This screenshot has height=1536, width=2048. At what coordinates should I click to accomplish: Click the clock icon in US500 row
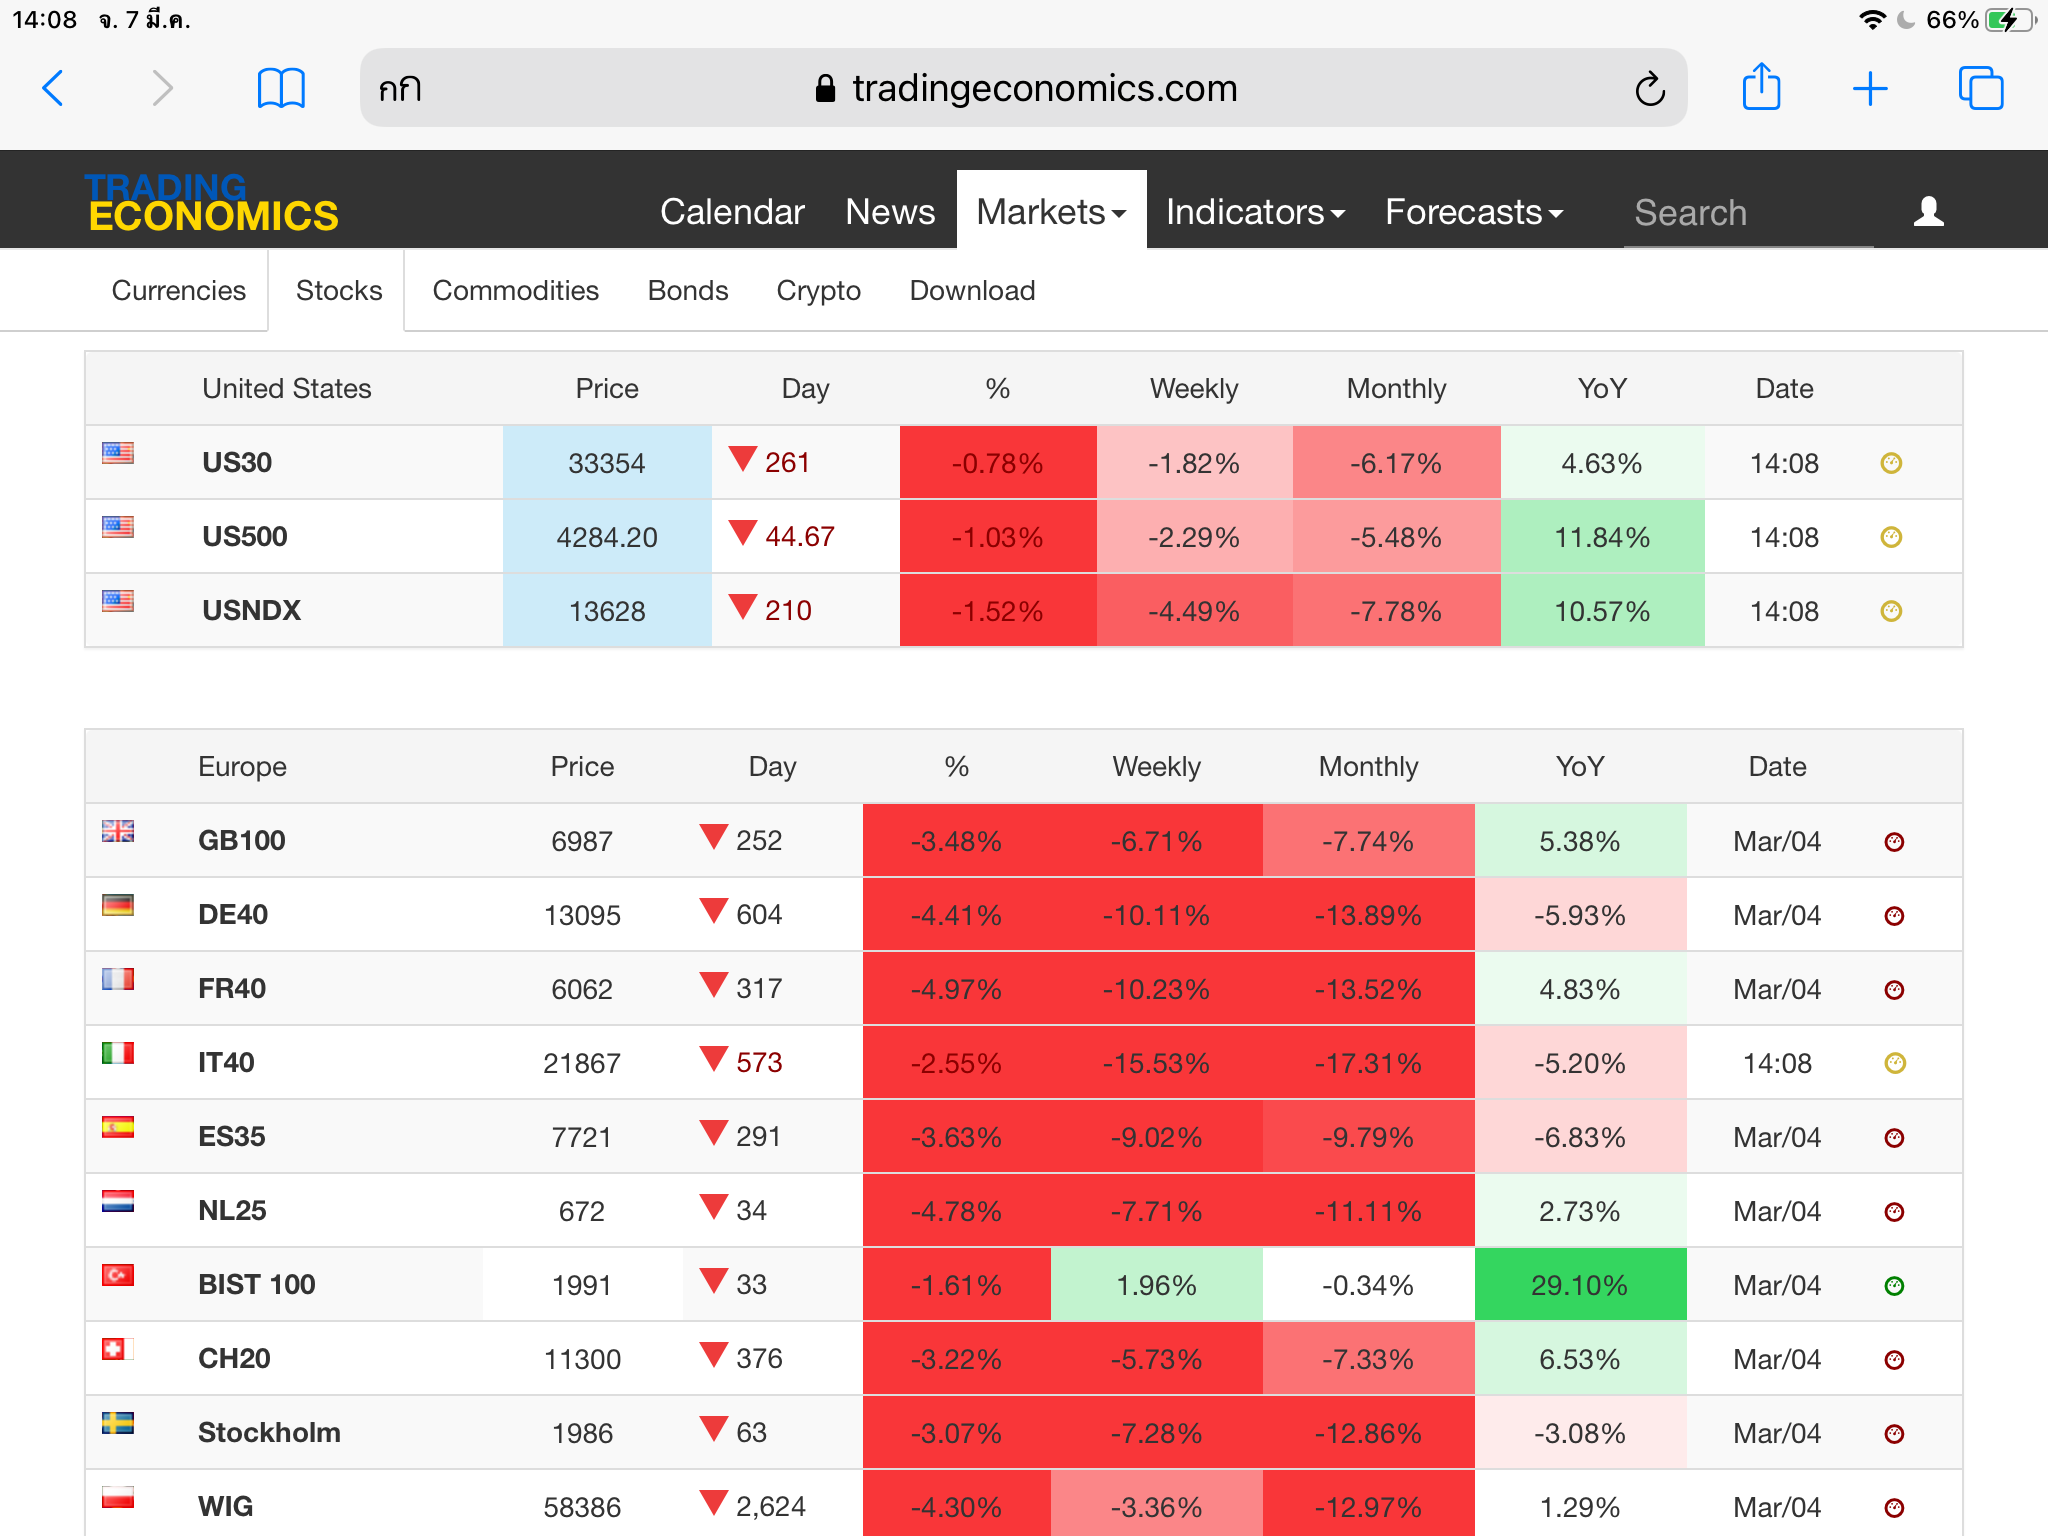coord(1890,537)
